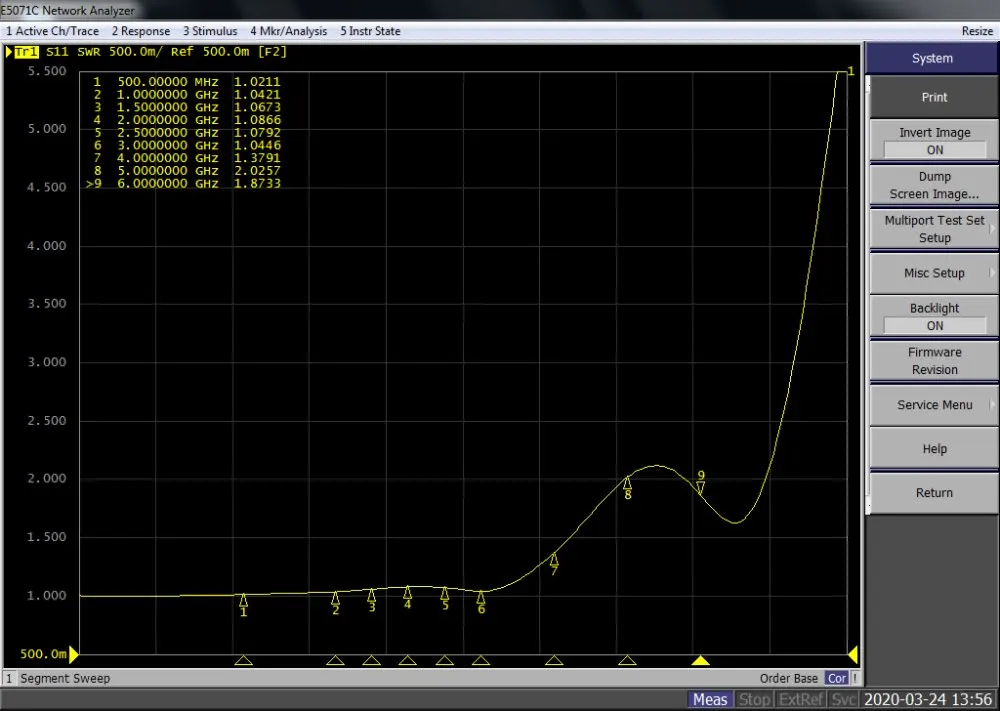Click Dump Screen Image softkey

934,185
